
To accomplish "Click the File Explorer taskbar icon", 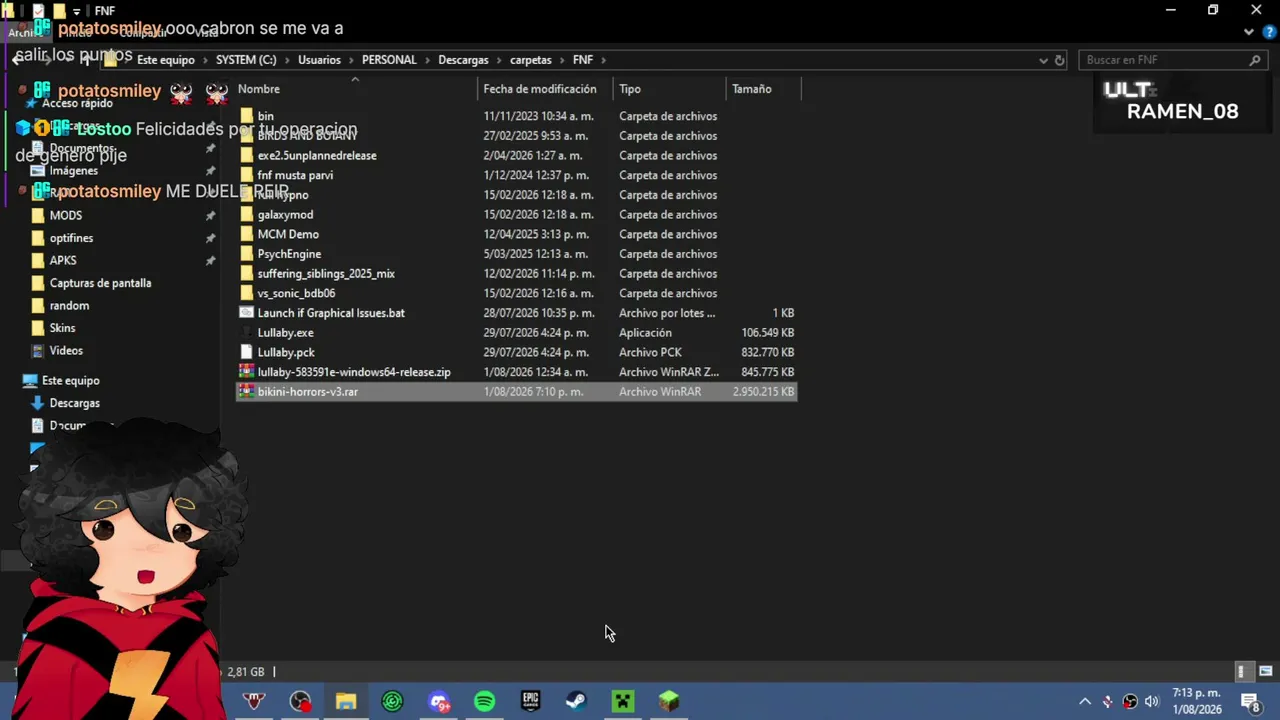I will tap(346, 701).
